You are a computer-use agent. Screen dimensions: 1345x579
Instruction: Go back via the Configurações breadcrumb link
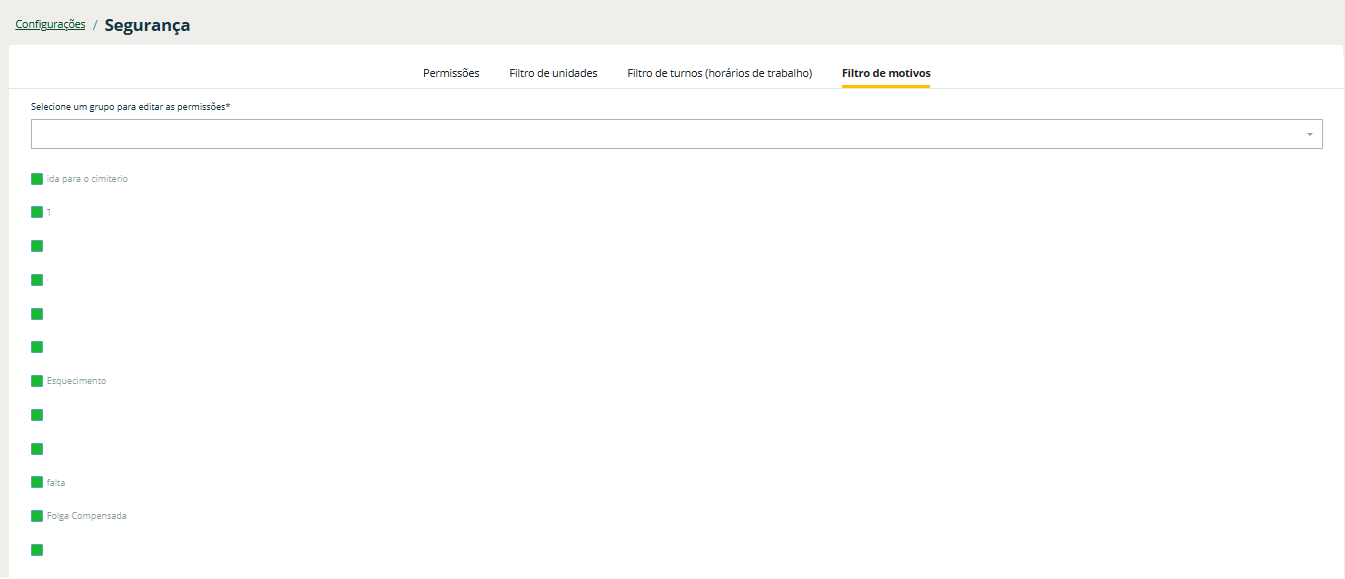[x=50, y=25]
